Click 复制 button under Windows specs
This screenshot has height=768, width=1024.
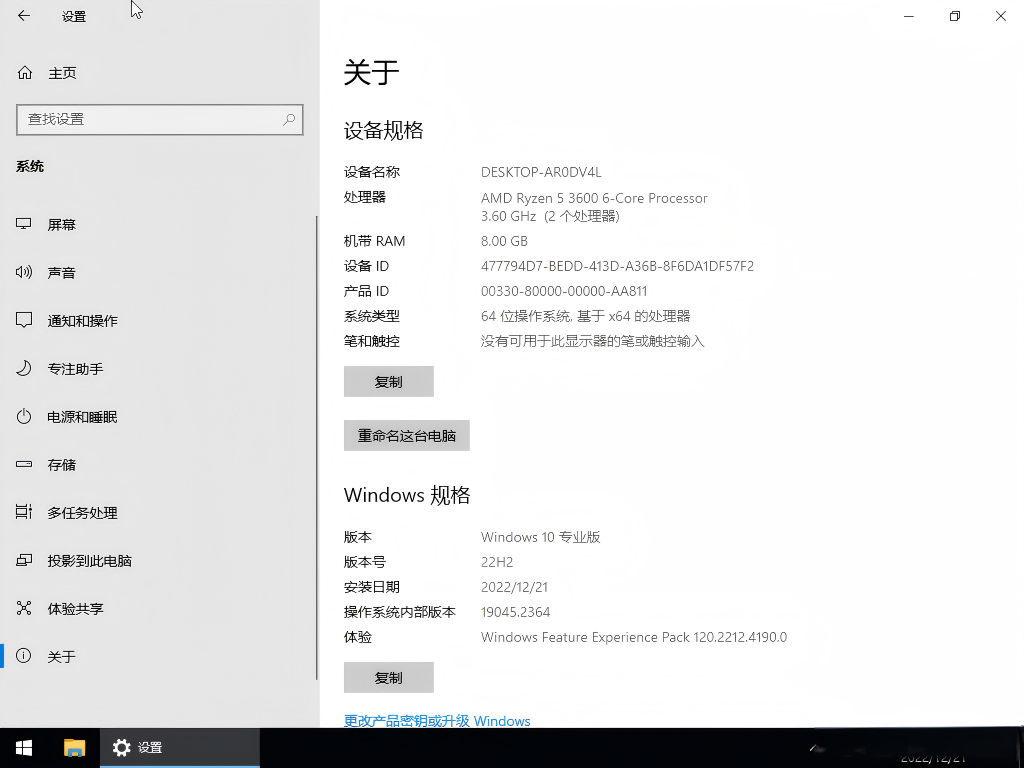388,678
